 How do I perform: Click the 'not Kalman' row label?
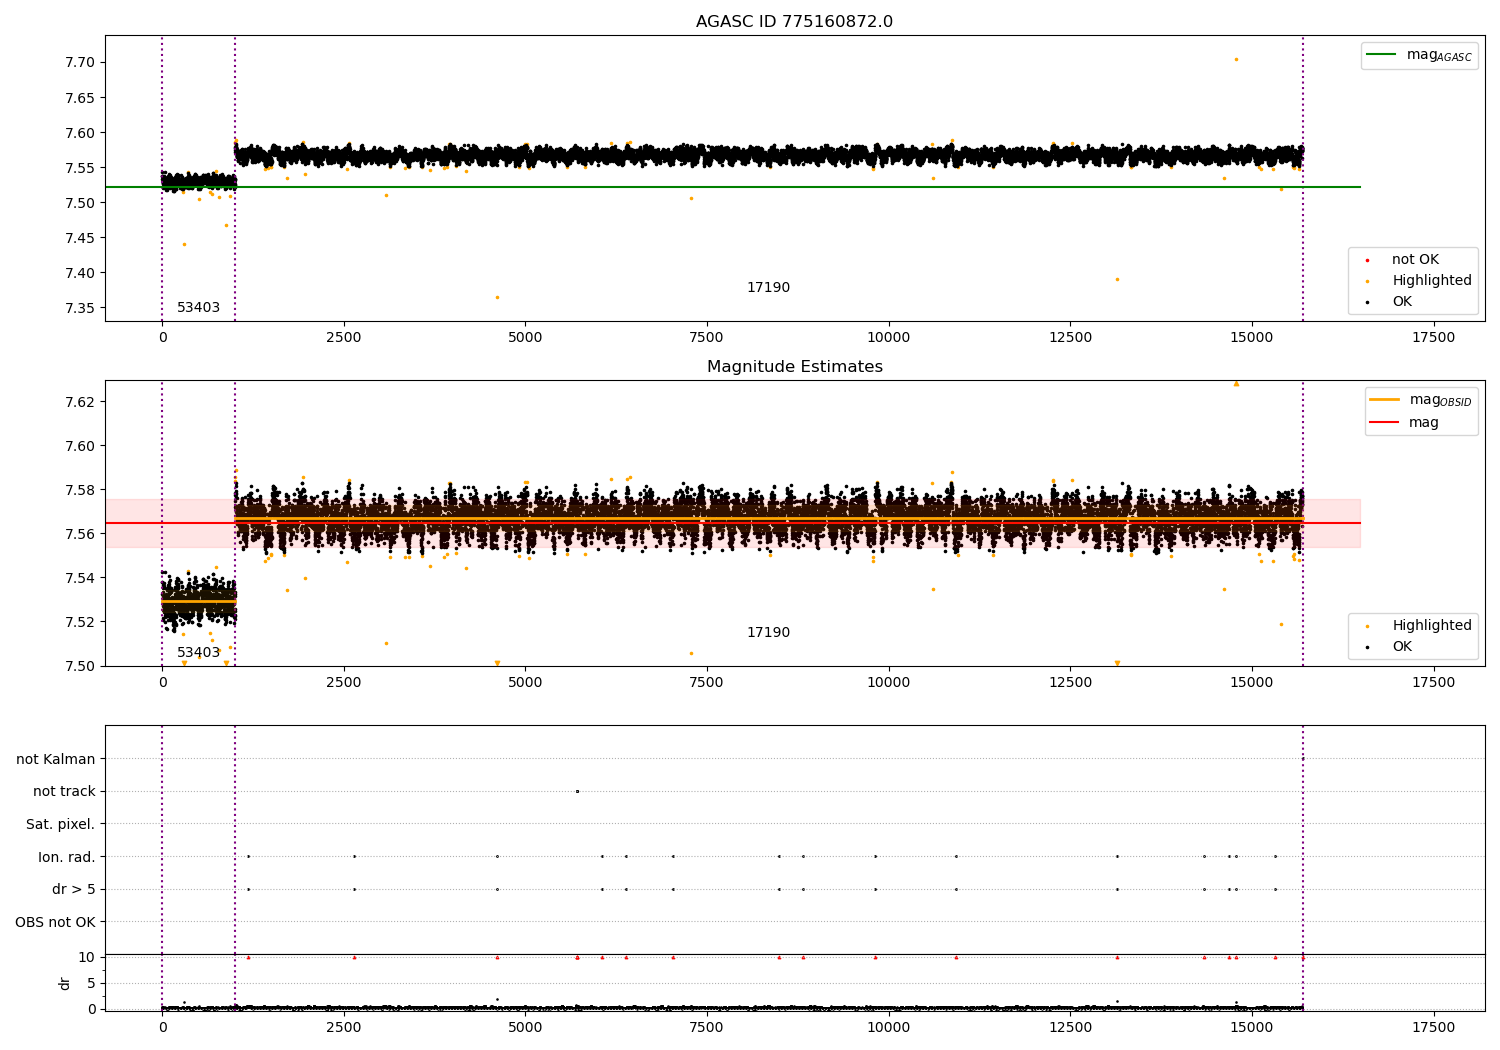[x=56, y=760]
